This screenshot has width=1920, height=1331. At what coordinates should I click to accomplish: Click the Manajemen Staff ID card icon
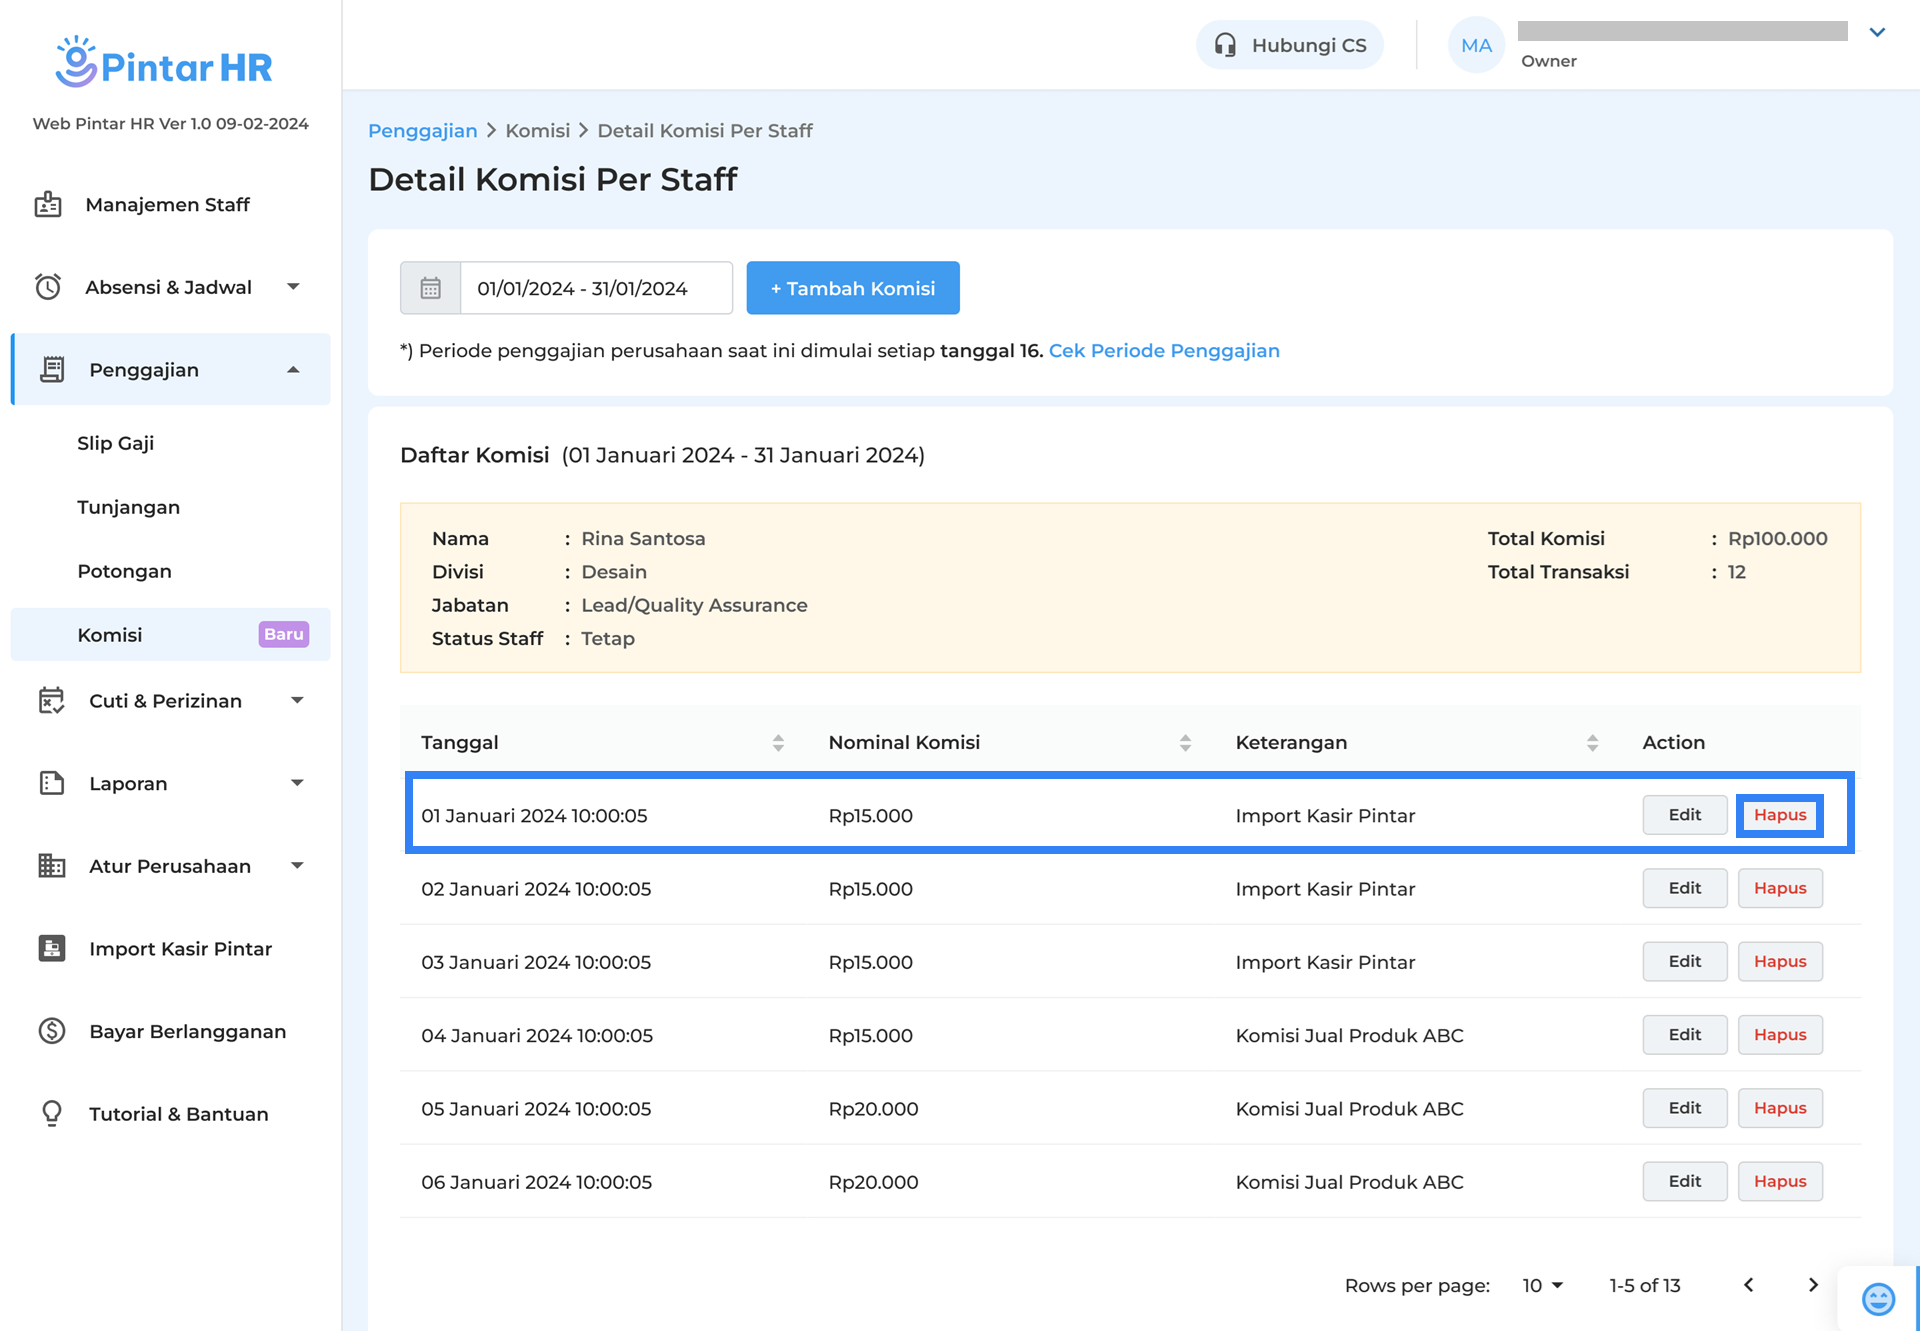click(x=48, y=204)
